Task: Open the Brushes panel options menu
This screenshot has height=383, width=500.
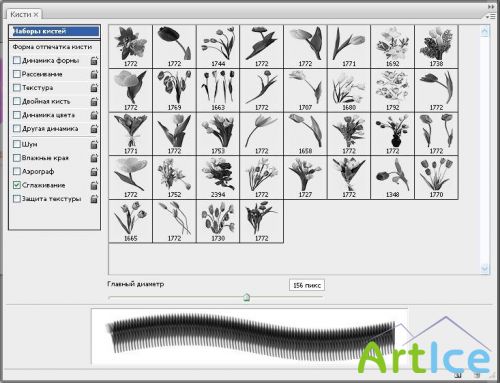Action: 490,16
